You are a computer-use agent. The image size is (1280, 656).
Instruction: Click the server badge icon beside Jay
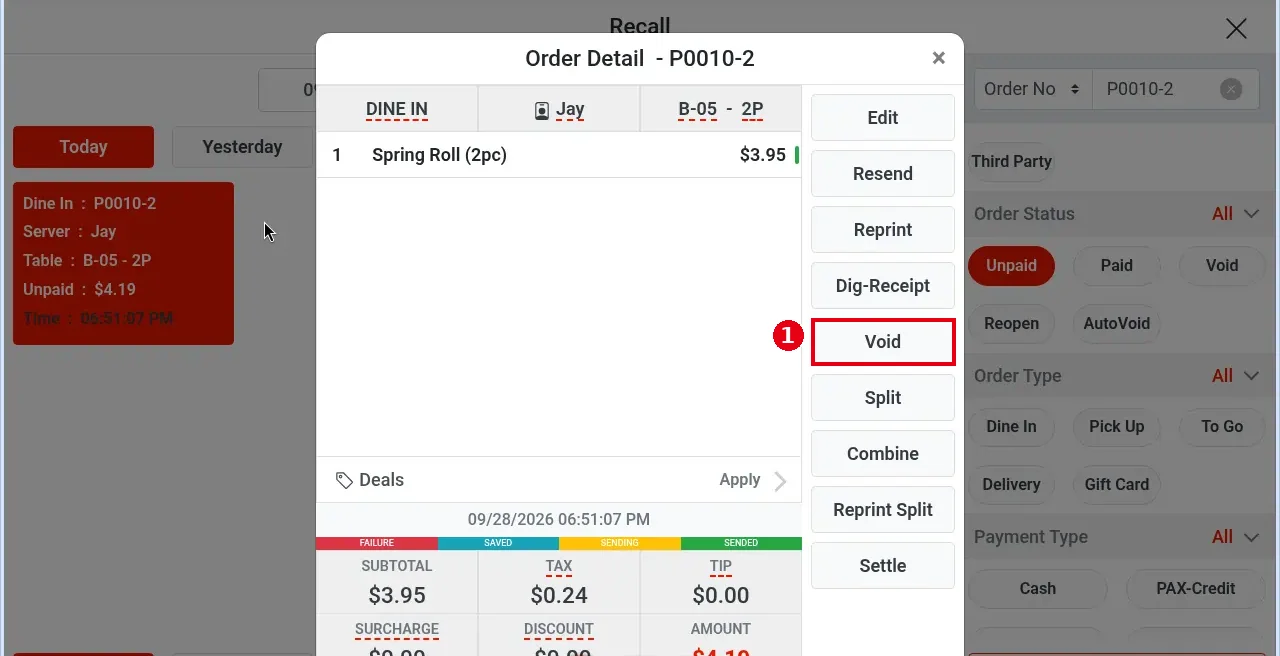click(542, 110)
